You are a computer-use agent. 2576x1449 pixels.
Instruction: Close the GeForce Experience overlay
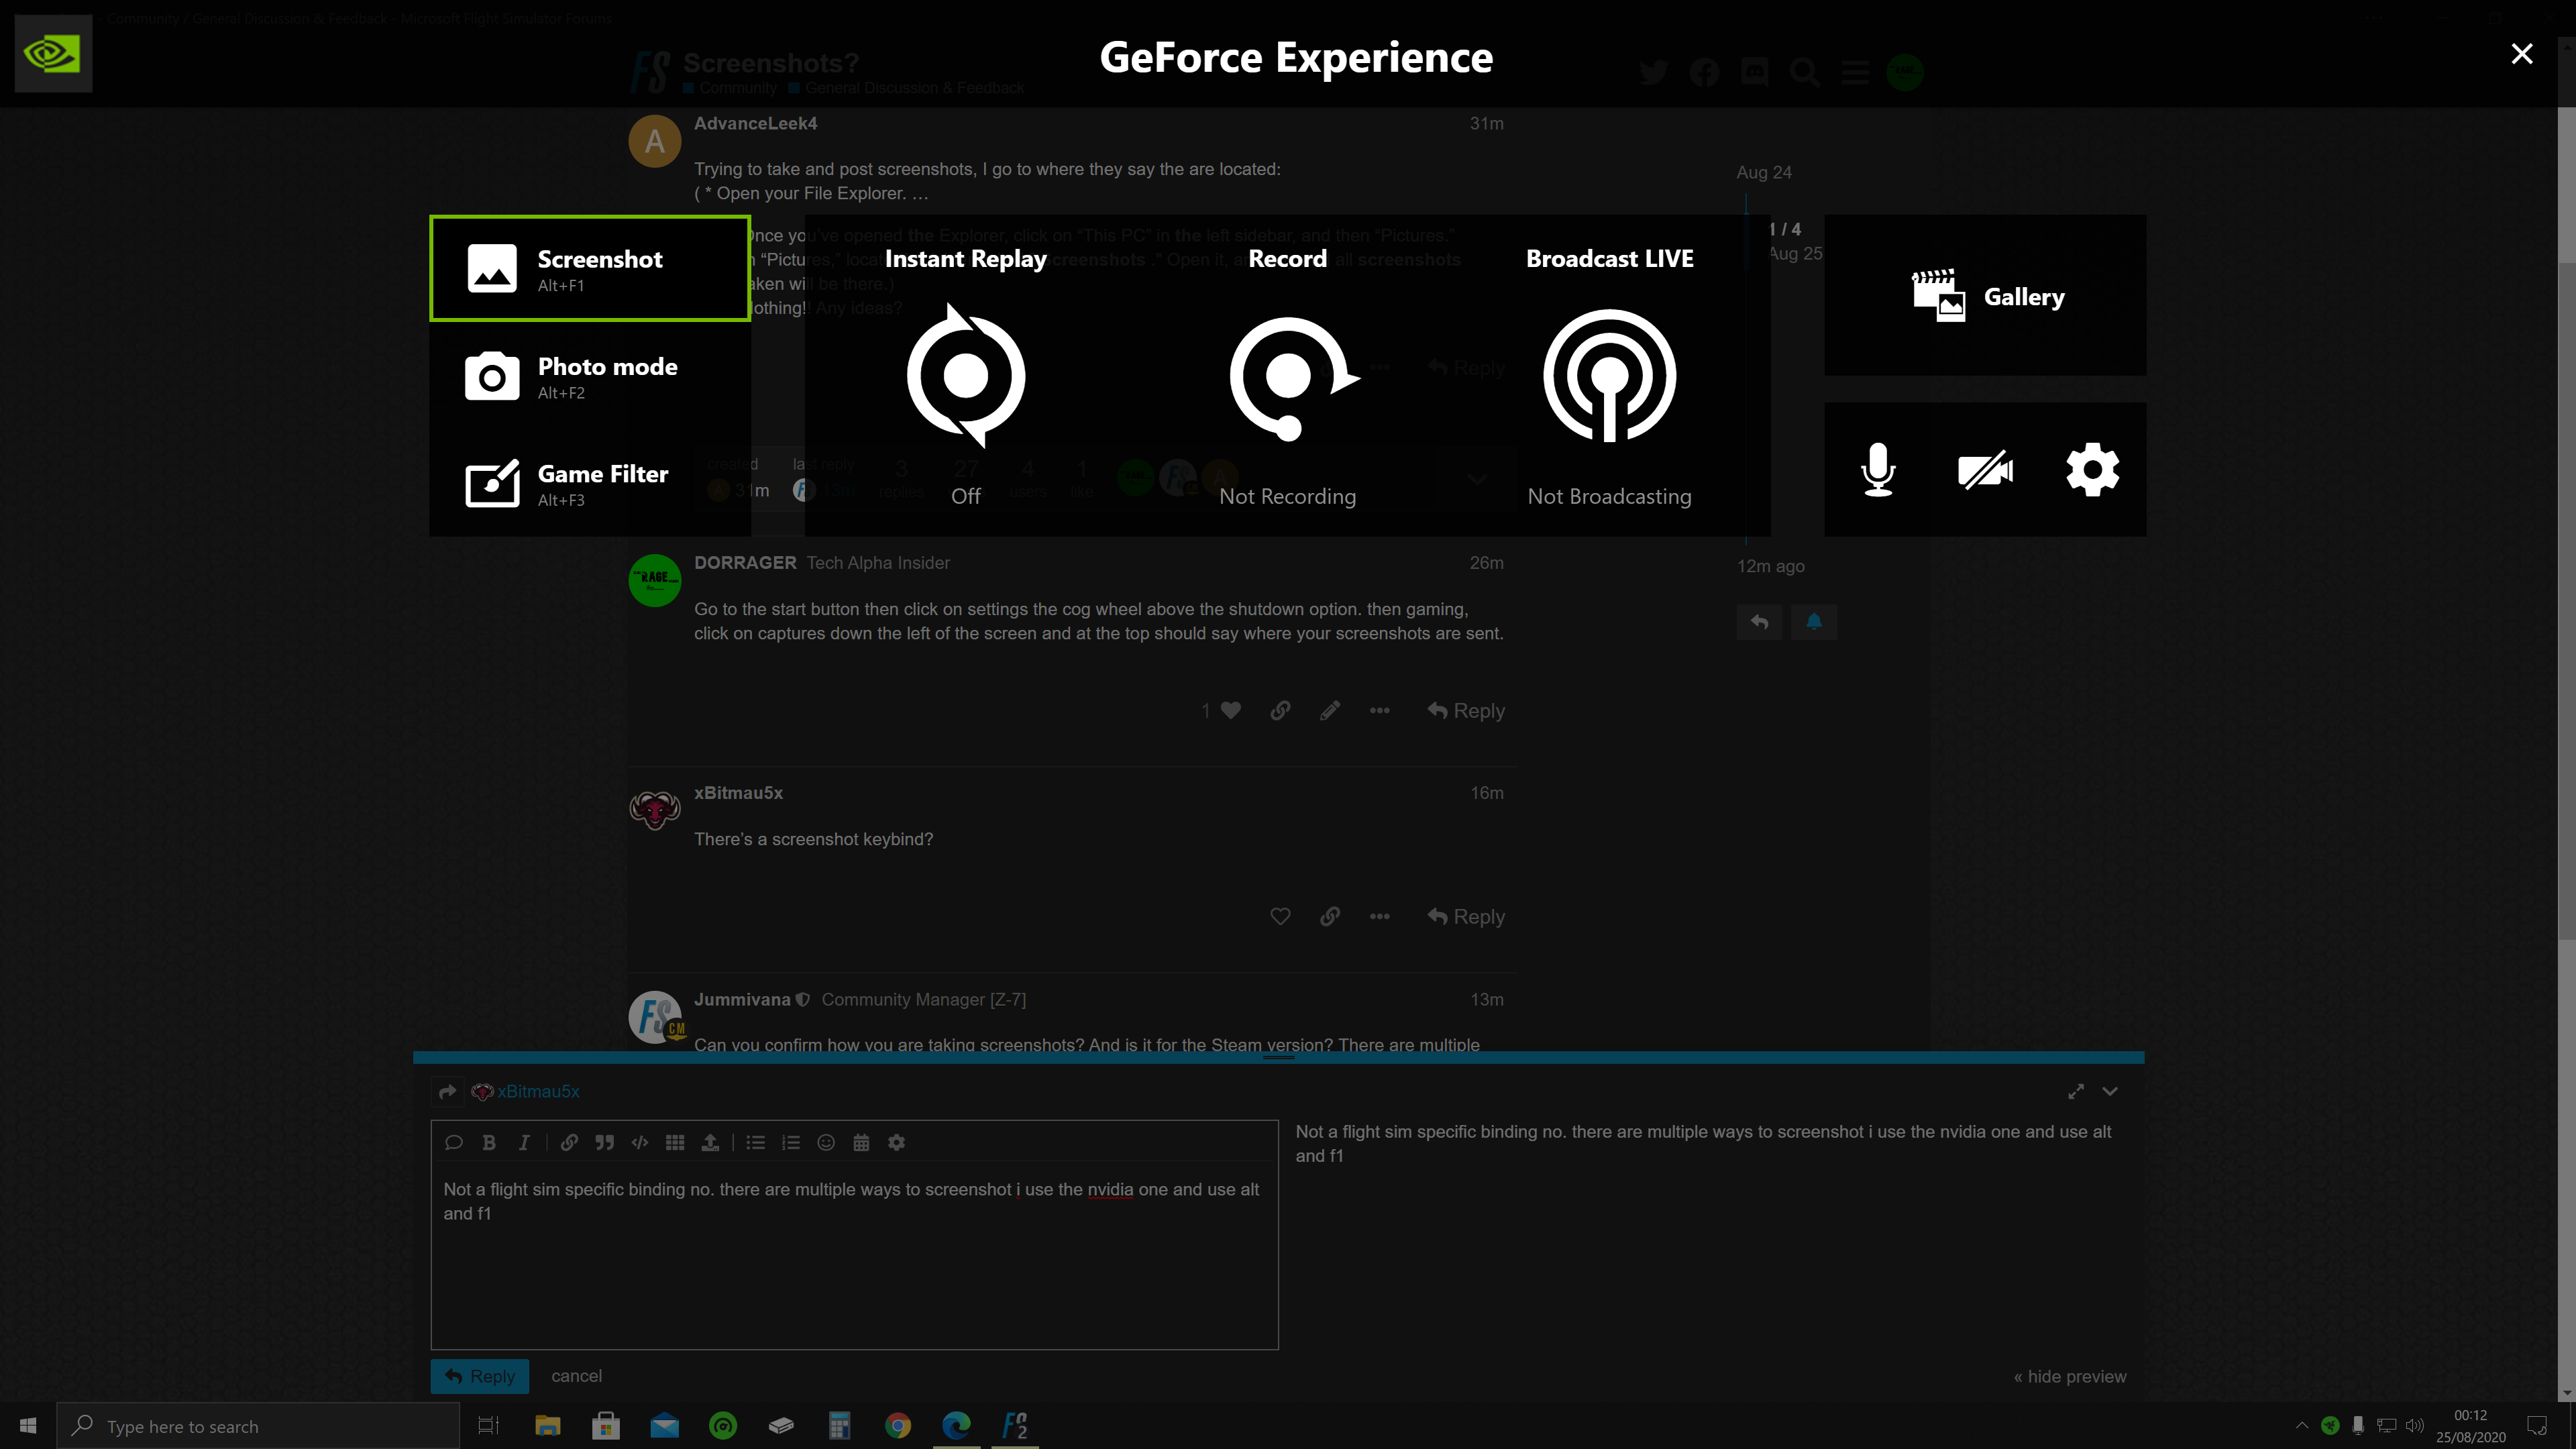[2521, 53]
